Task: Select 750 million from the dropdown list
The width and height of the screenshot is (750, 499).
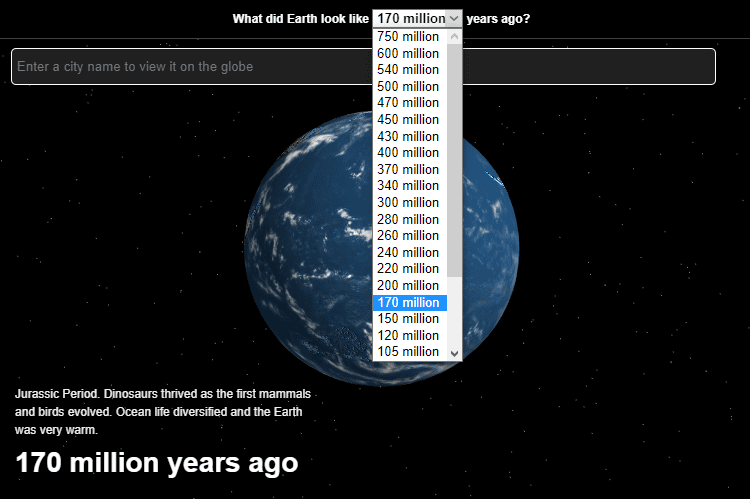Action: (410, 36)
